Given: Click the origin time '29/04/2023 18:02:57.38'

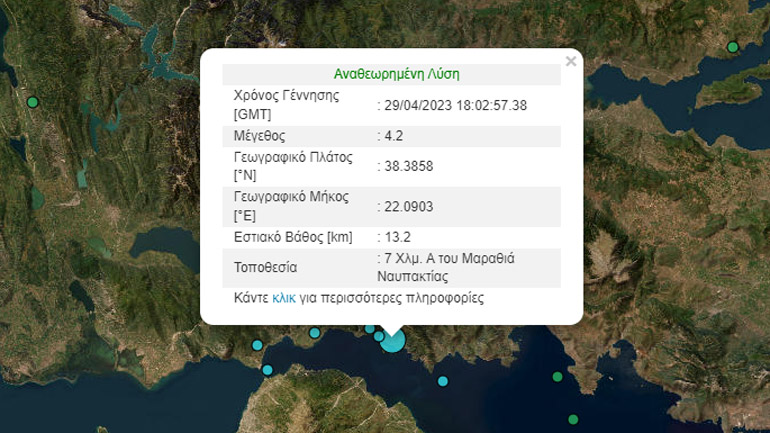Looking at the screenshot, I should (x=455, y=105).
